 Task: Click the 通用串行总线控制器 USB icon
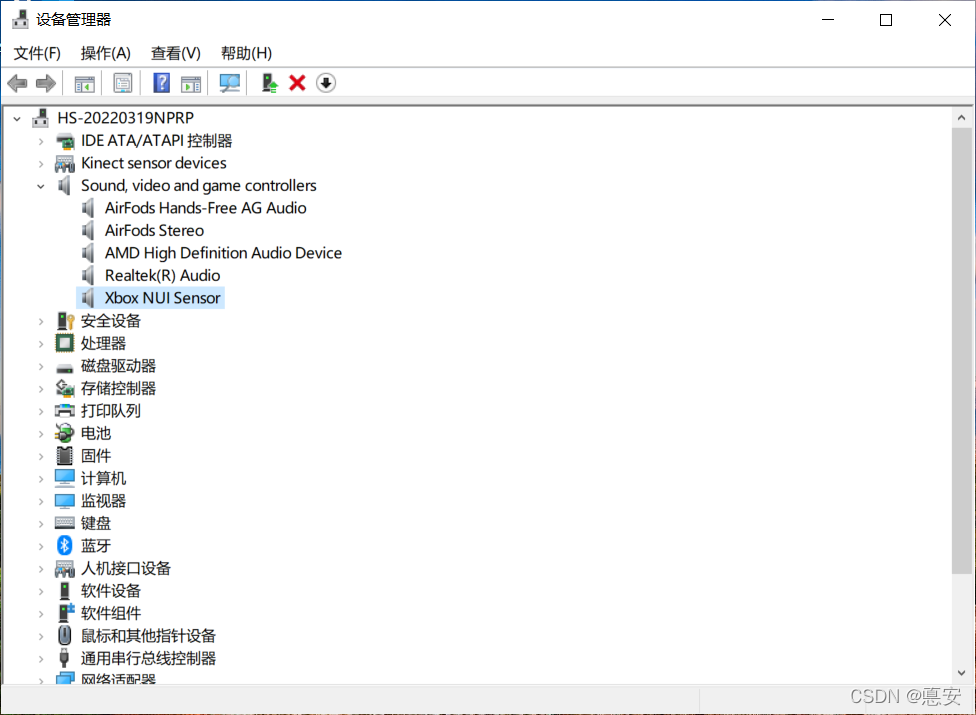pyautogui.click(x=64, y=658)
